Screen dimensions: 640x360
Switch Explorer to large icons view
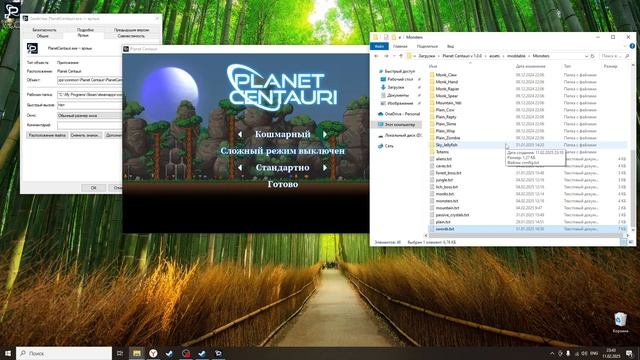coord(631,242)
